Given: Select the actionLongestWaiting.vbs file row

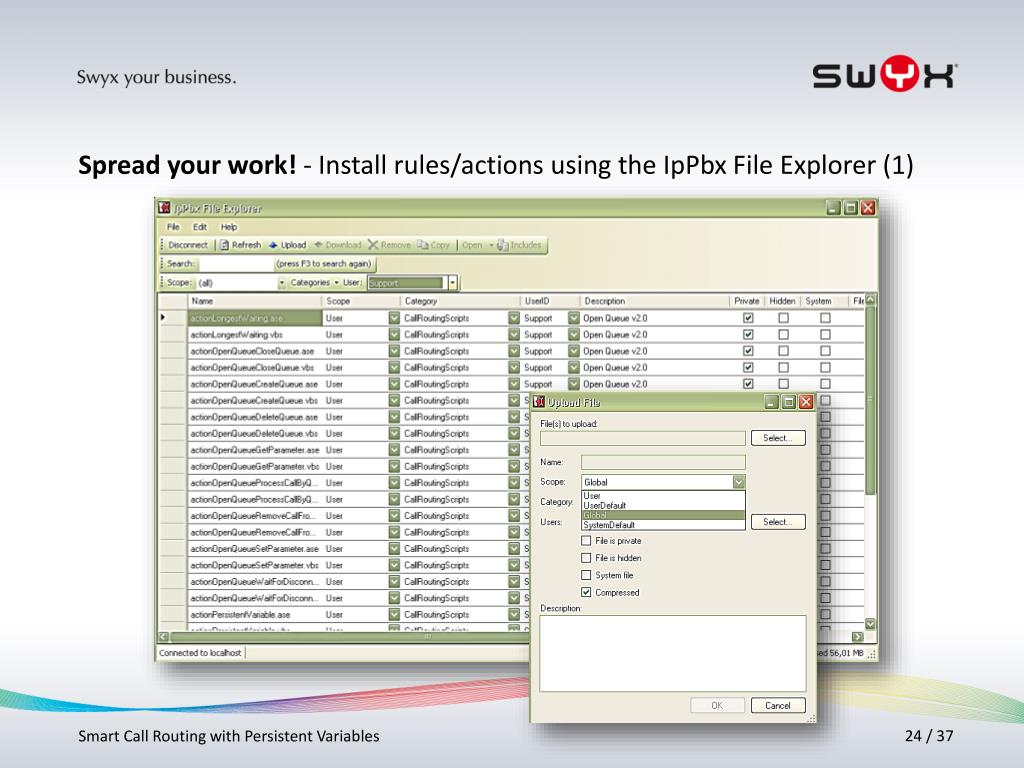Looking at the screenshot, I should click(255, 334).
